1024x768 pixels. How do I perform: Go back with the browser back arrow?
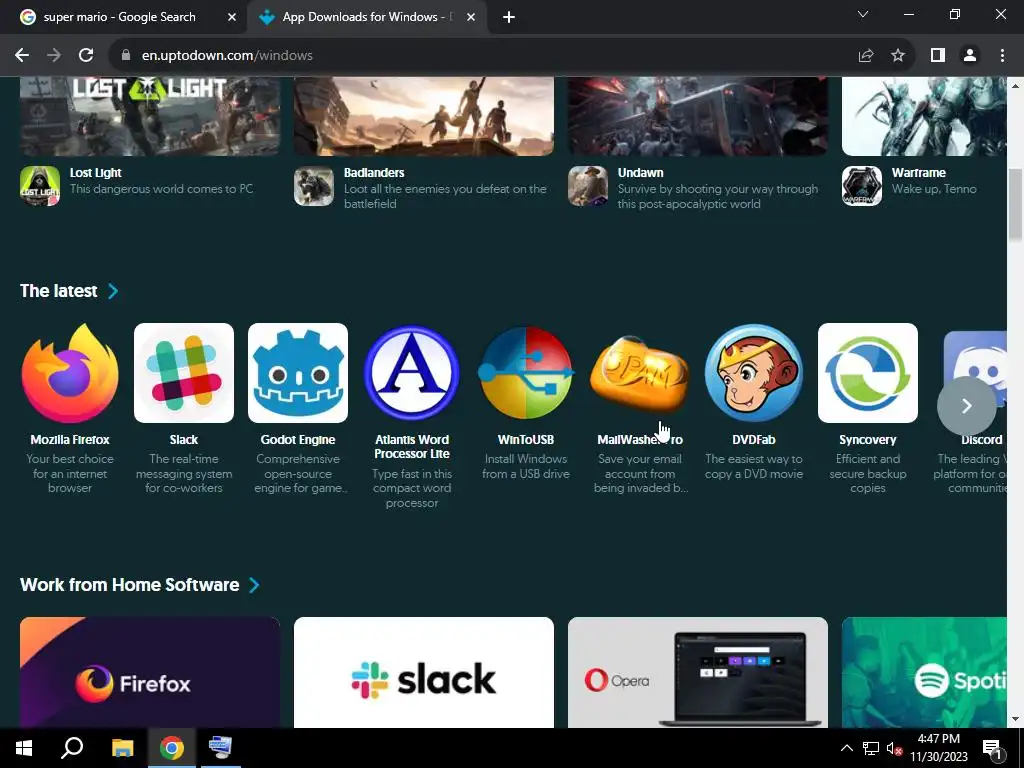(22, 56)
